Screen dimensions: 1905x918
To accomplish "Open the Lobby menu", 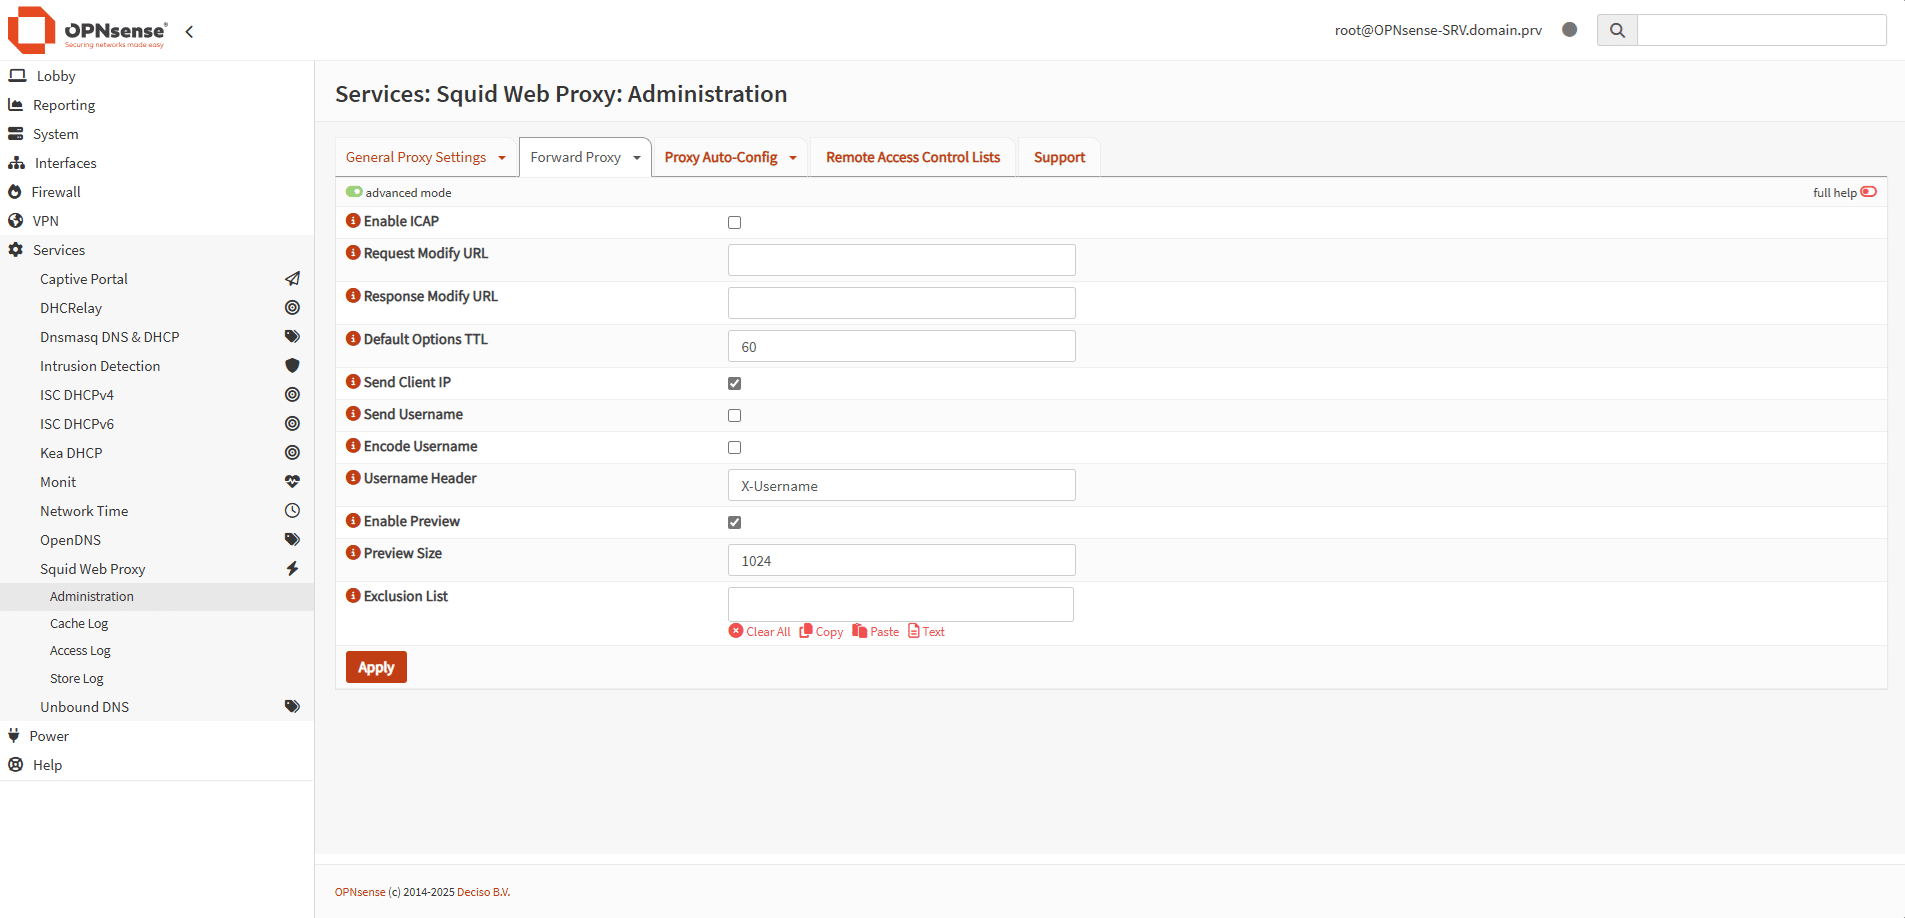I will point(157,76).
